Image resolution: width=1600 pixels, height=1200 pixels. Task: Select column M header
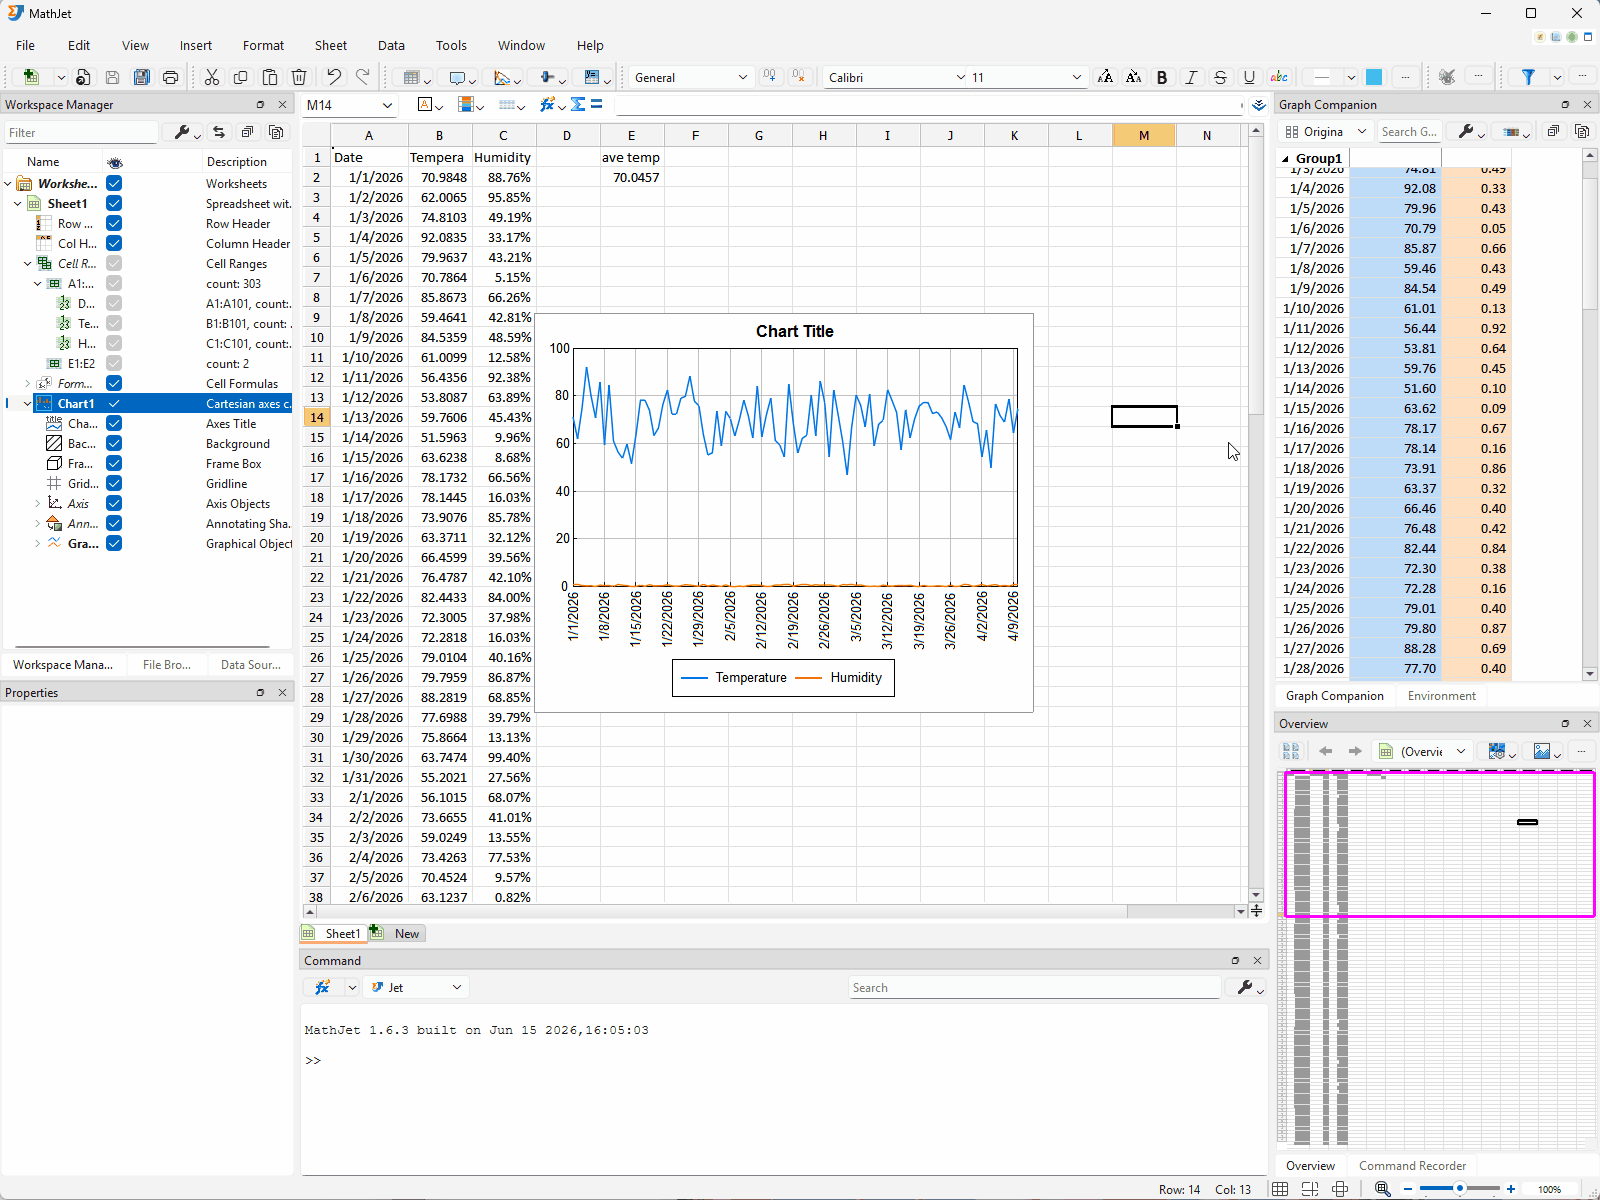pos(1144,135)
